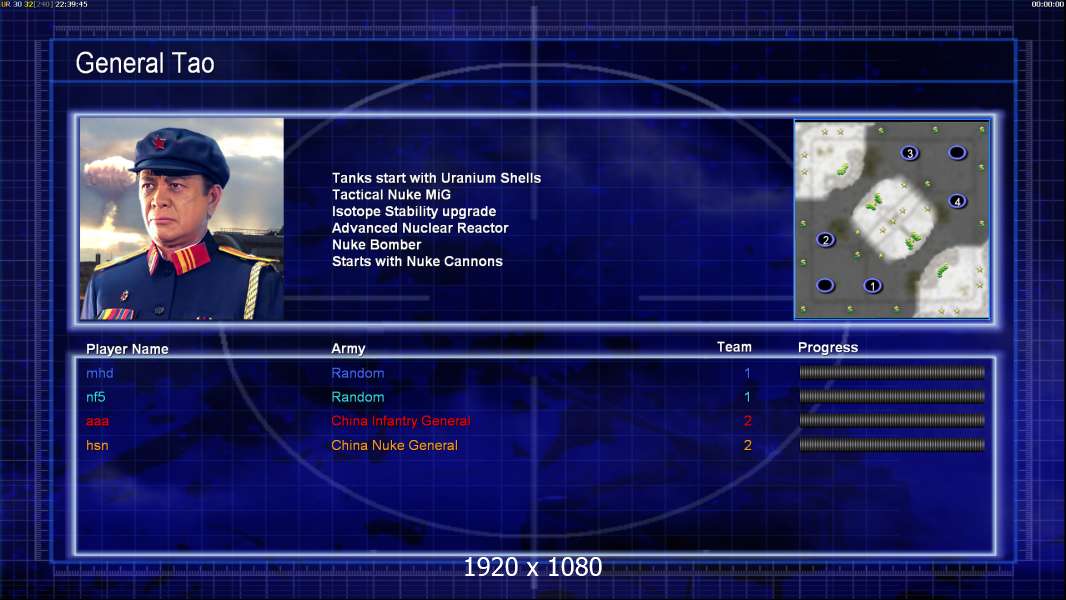Viewport: 1066px width, 600px height.
Task: Choose start position marker 4 on the map
Action: click(x=957, y=201)
